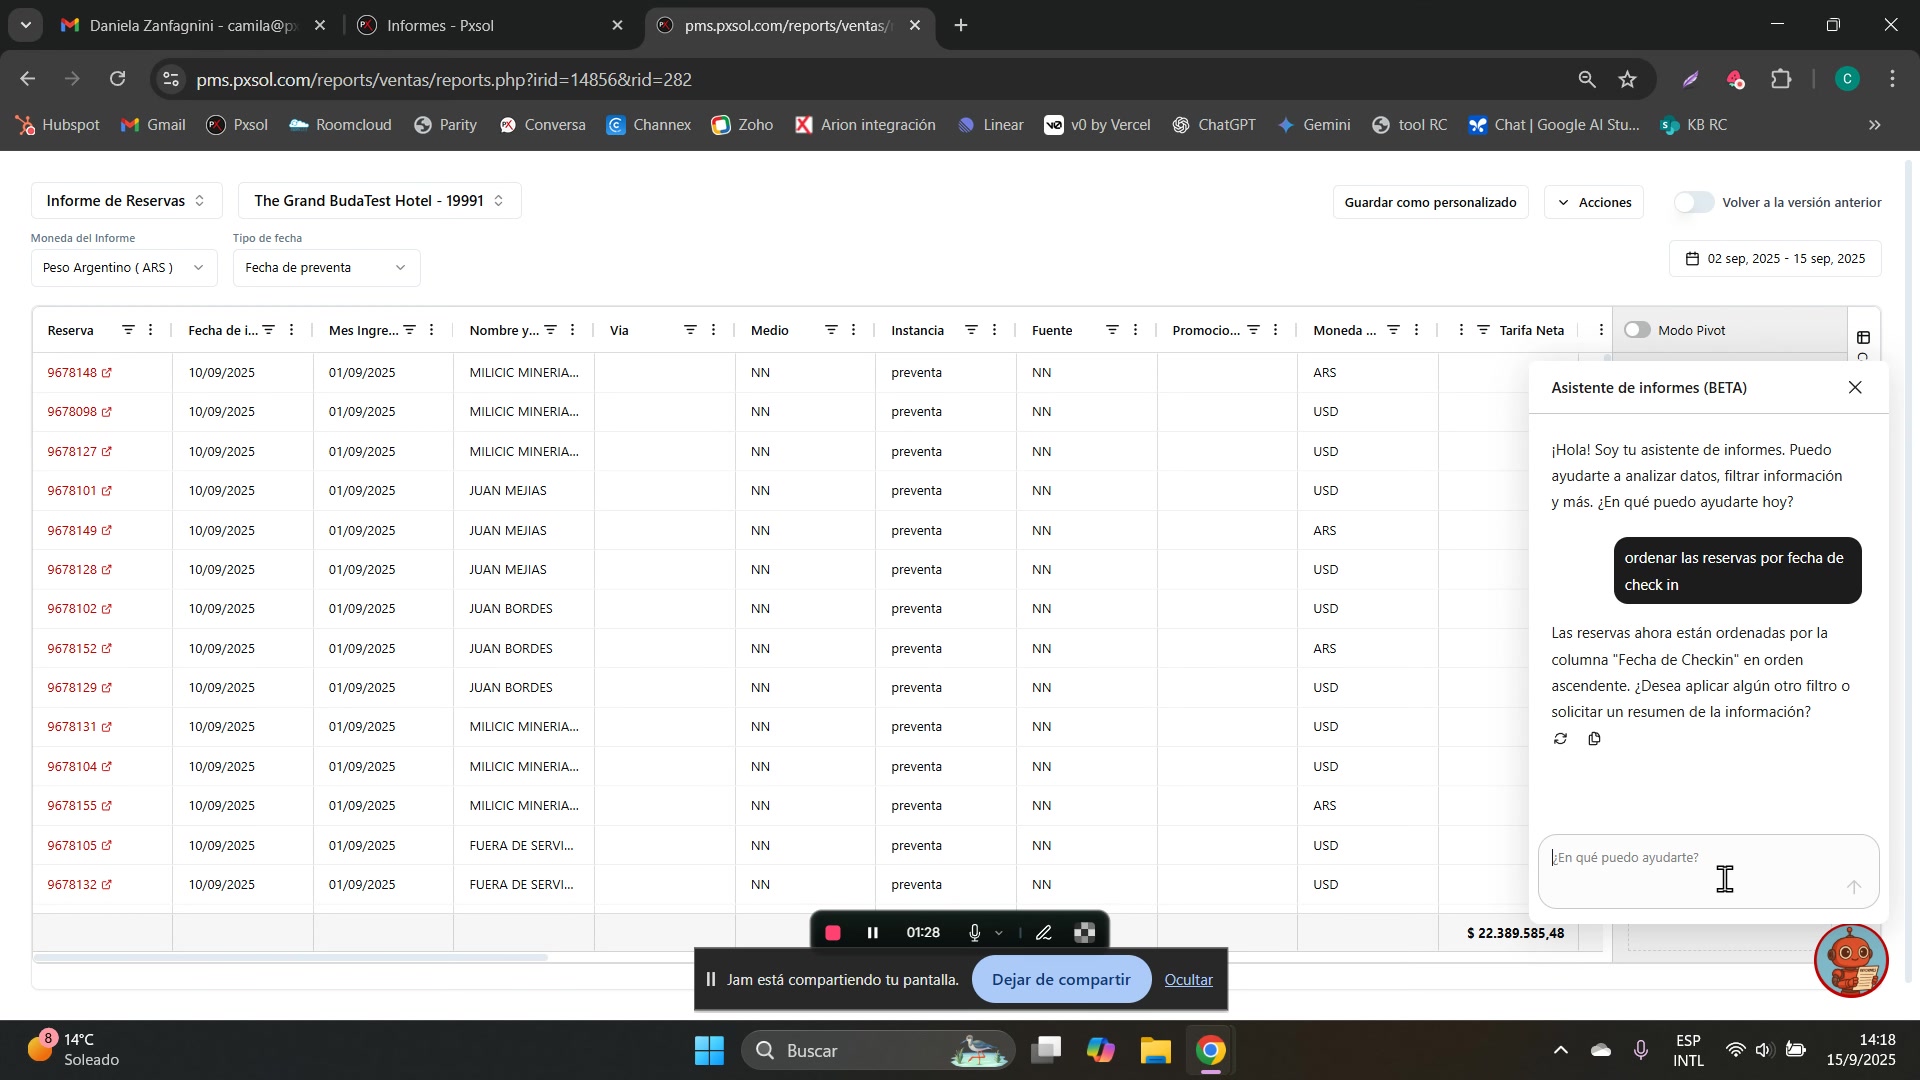
Task: Expand Tipo de fecha dropdown
Action: [x=326, y=268]
